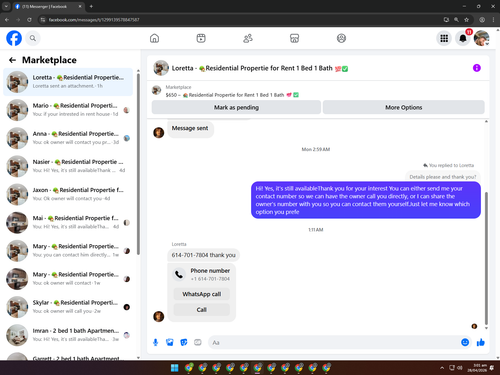
Task: Open Mary conversation saying contact him directly
Action: [68, 251]
